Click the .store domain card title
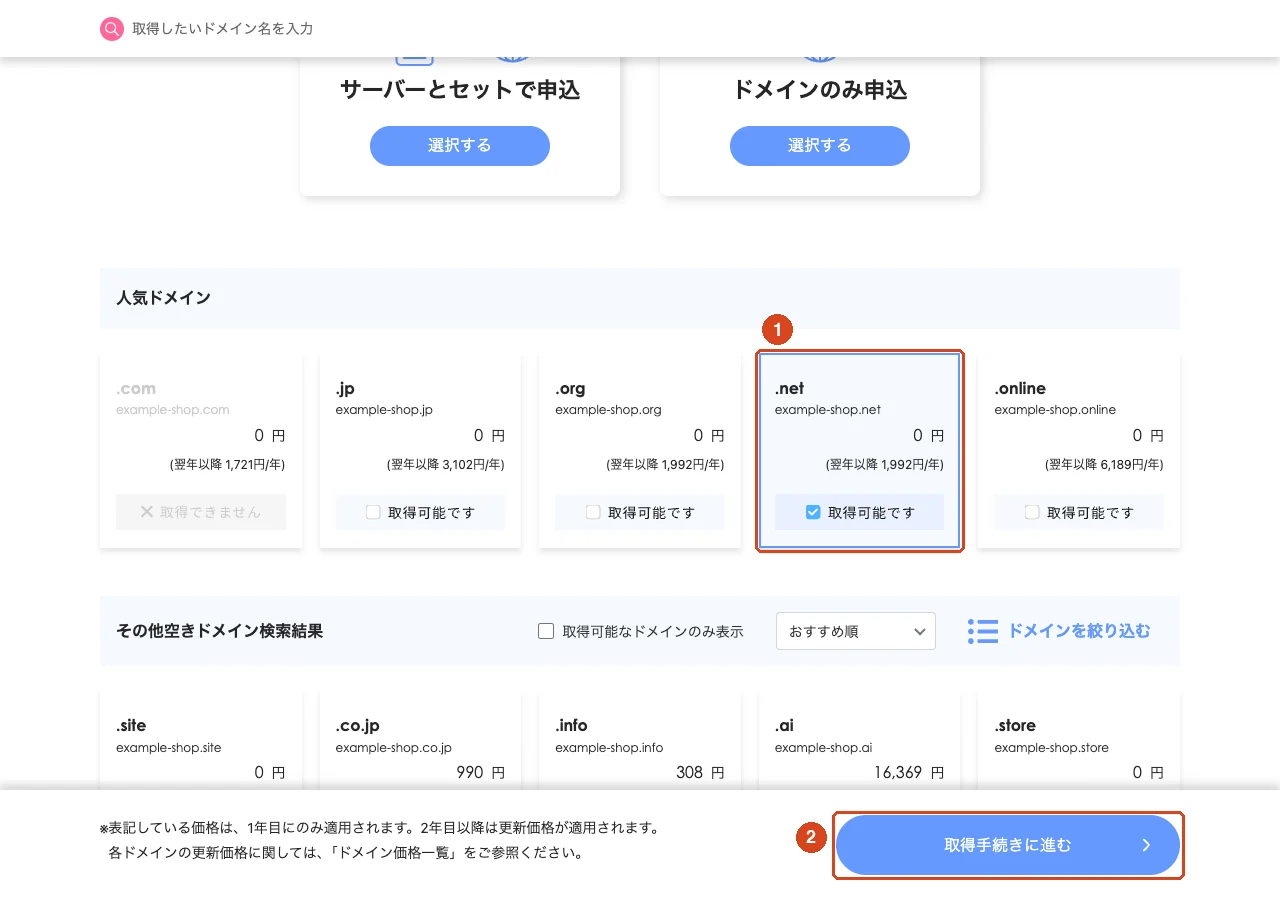The width and height of the screenshot is (1280, 900). click(x=1015, y=725)
